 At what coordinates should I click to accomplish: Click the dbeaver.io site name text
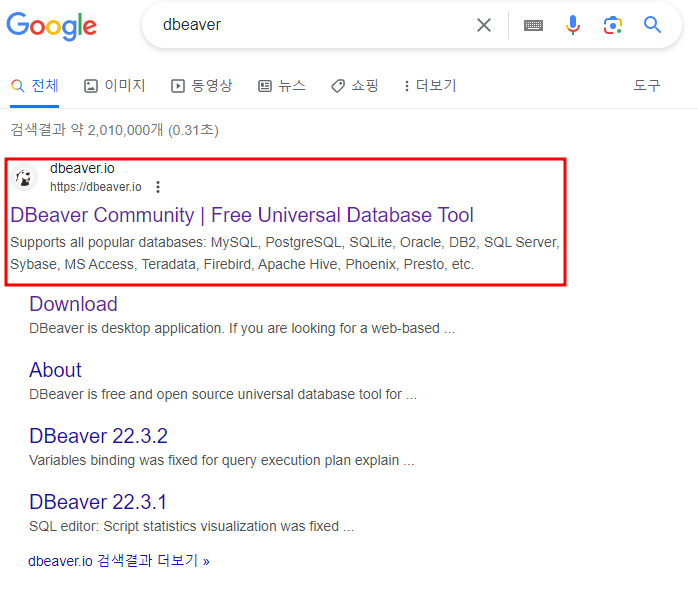82,168
